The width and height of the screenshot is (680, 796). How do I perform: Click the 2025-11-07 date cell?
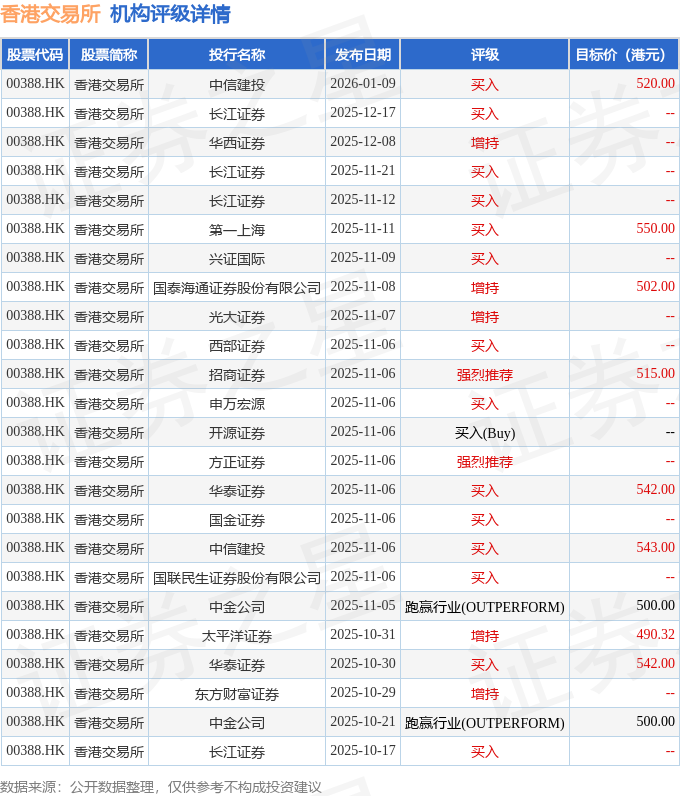363,315
